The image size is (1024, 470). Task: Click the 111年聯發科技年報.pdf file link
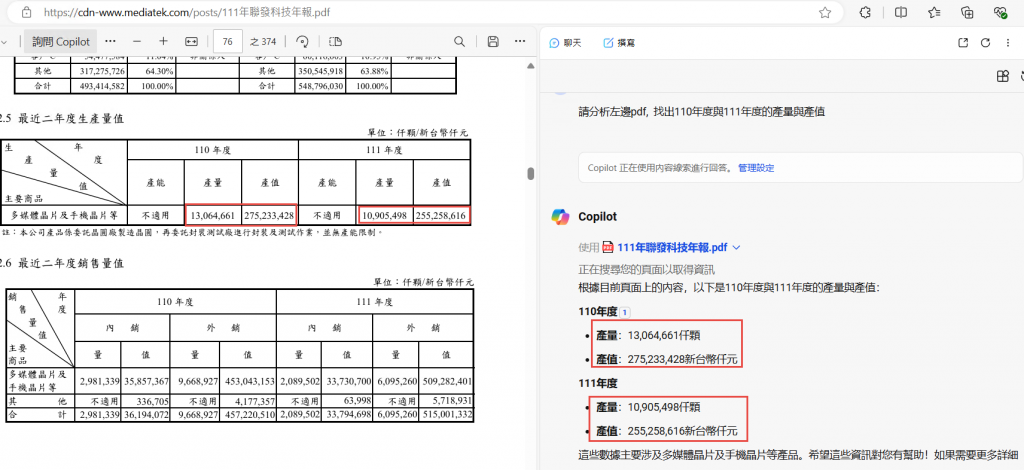click(672, 248)
